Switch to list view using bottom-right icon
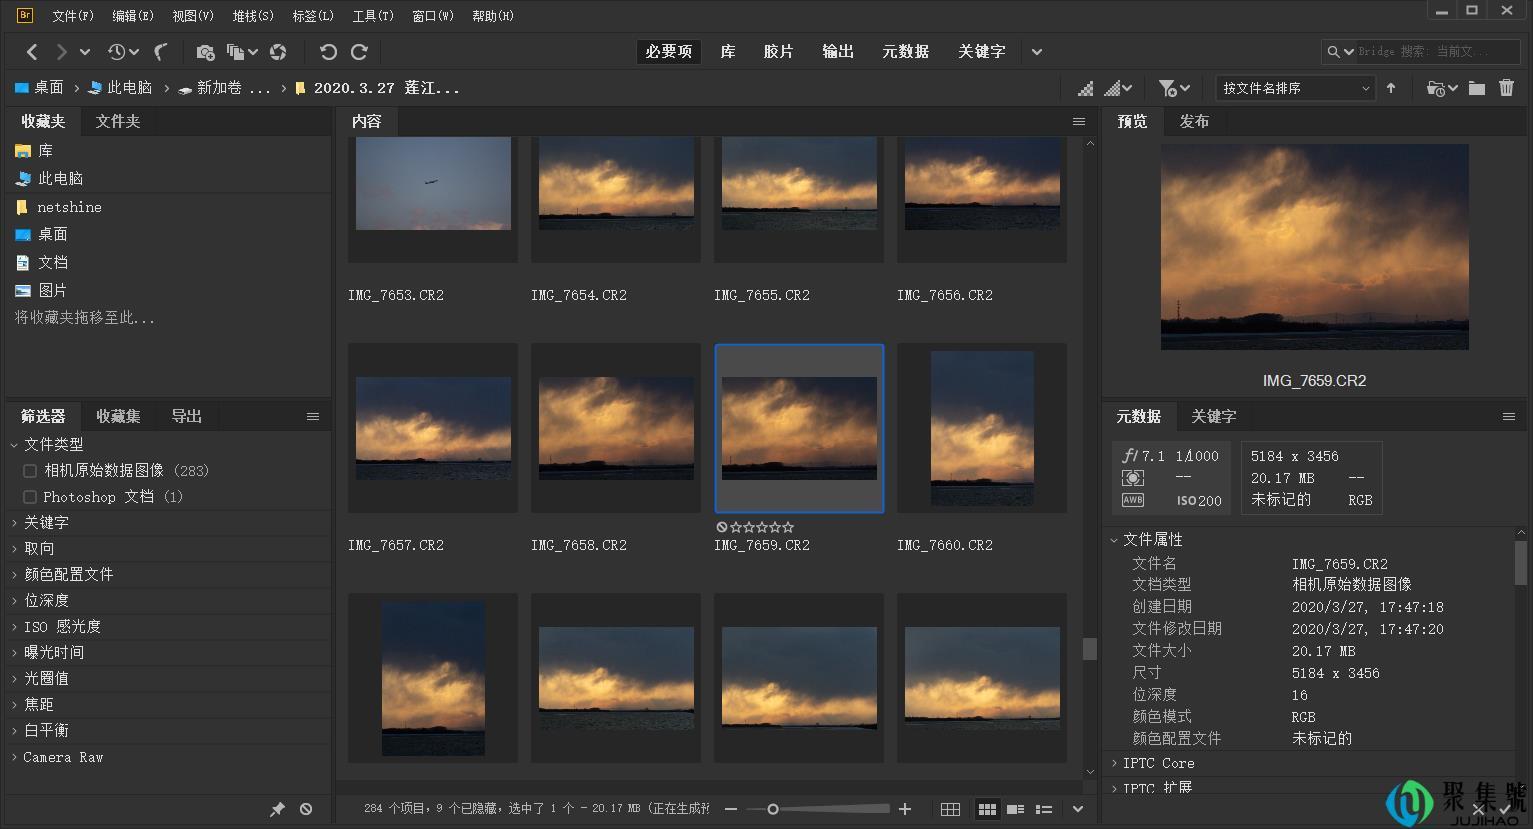 pyautogui.click(x=1044, y=809)
